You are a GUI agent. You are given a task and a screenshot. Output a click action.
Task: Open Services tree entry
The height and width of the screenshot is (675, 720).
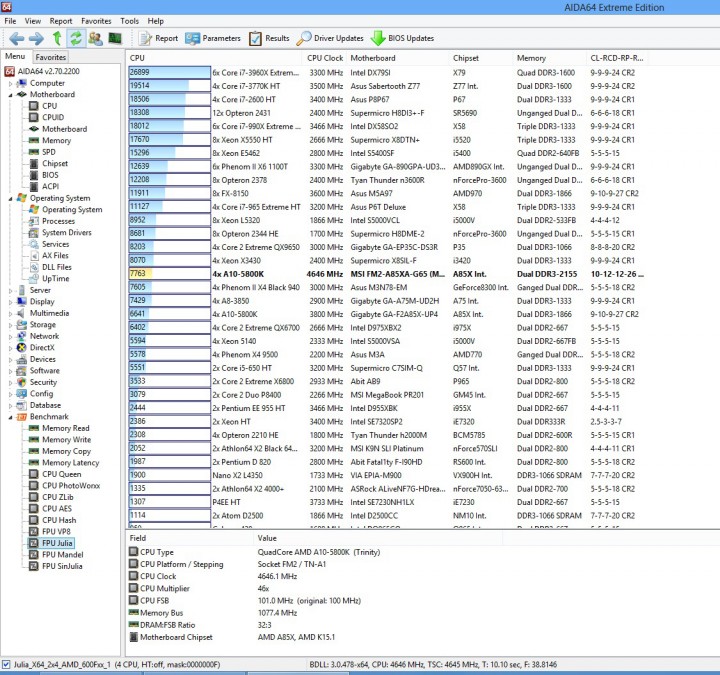click(x=49, y=244)
